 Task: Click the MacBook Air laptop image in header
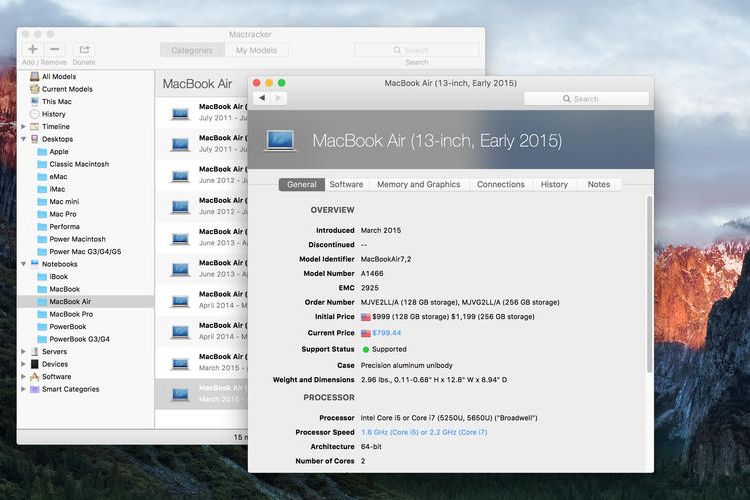coord(280,141)
